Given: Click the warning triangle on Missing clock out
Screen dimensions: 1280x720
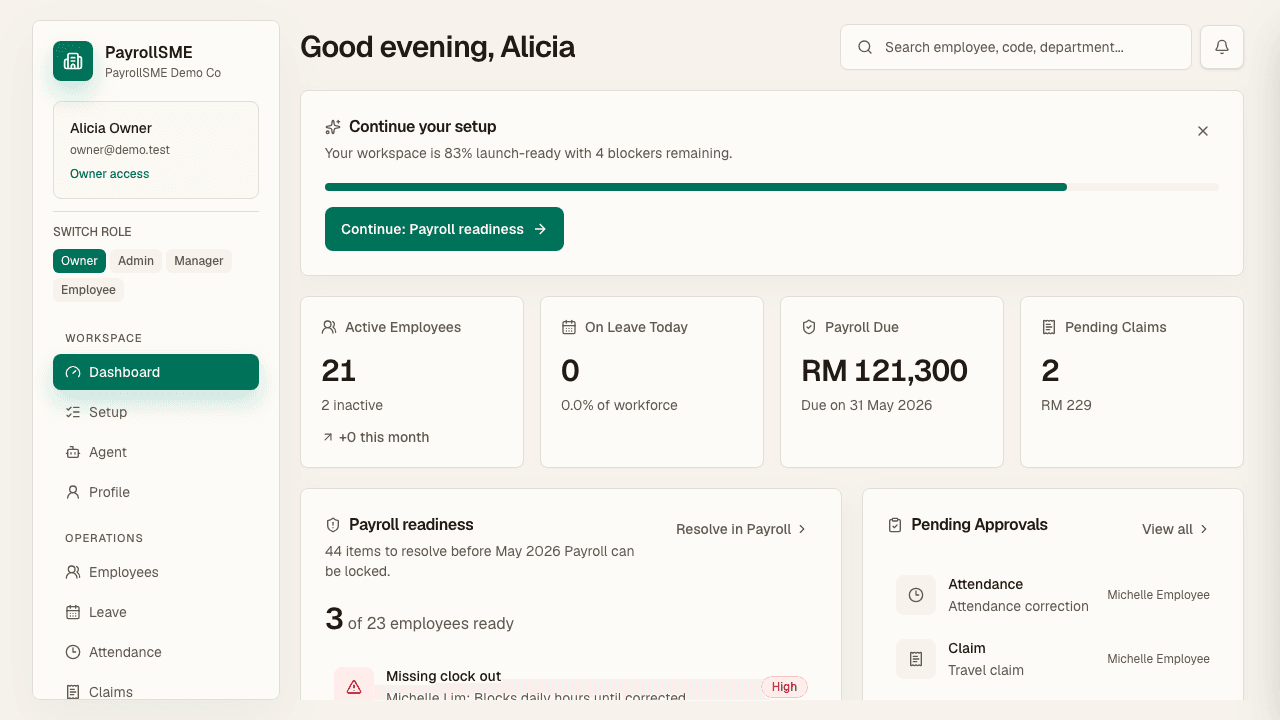Looking at the screenshot, I should [354, 686].
